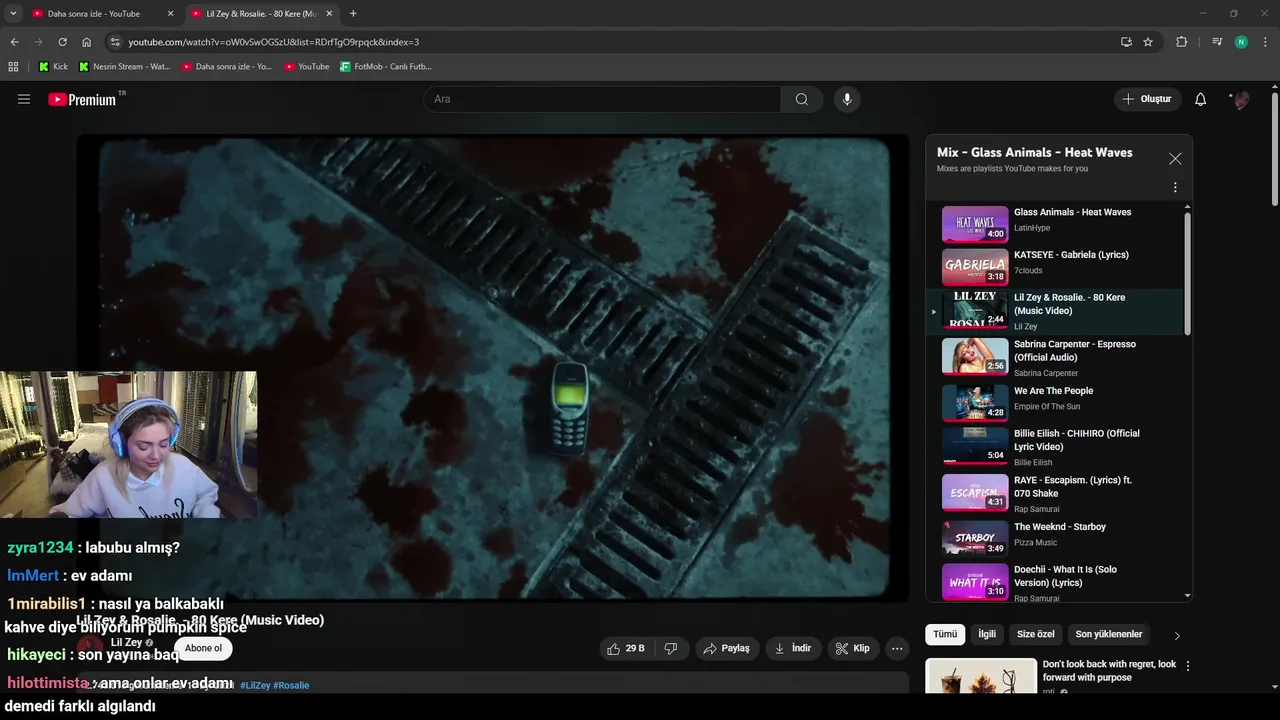This screenshot has width=1280, height=720.
Task: Select the İlgili filter chip
Action: (987, 634)
